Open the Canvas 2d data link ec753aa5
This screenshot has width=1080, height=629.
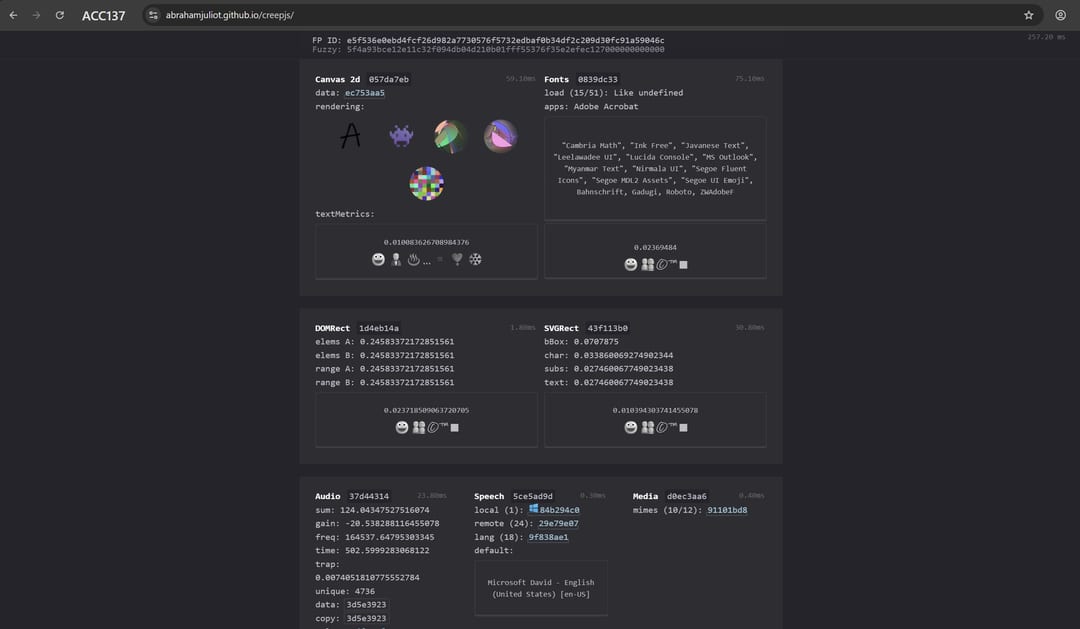click(x=365, y=93)
